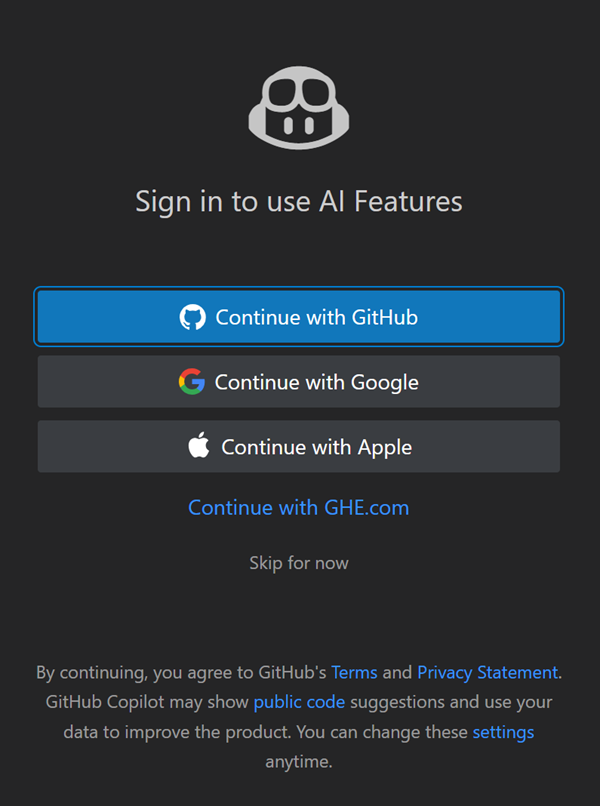Tap the multicolored Google icon

(x=192, y=381)
